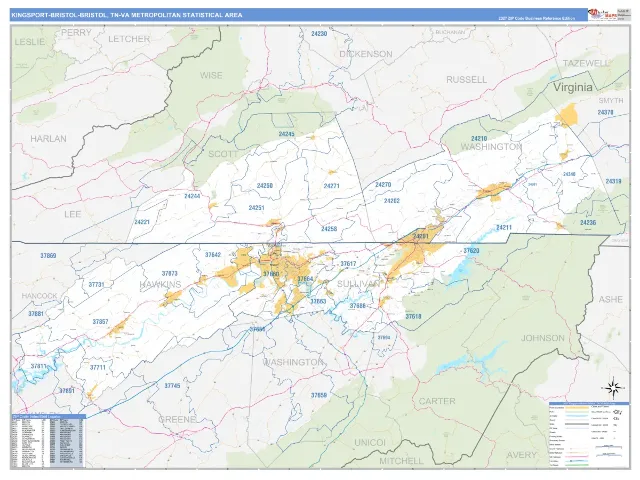Select ZIP code 24245
Screen dimensions: 640x480
click(287, 134)
